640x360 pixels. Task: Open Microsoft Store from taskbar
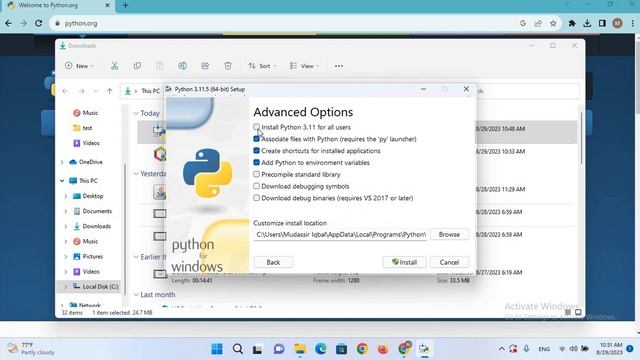[342, 349]
